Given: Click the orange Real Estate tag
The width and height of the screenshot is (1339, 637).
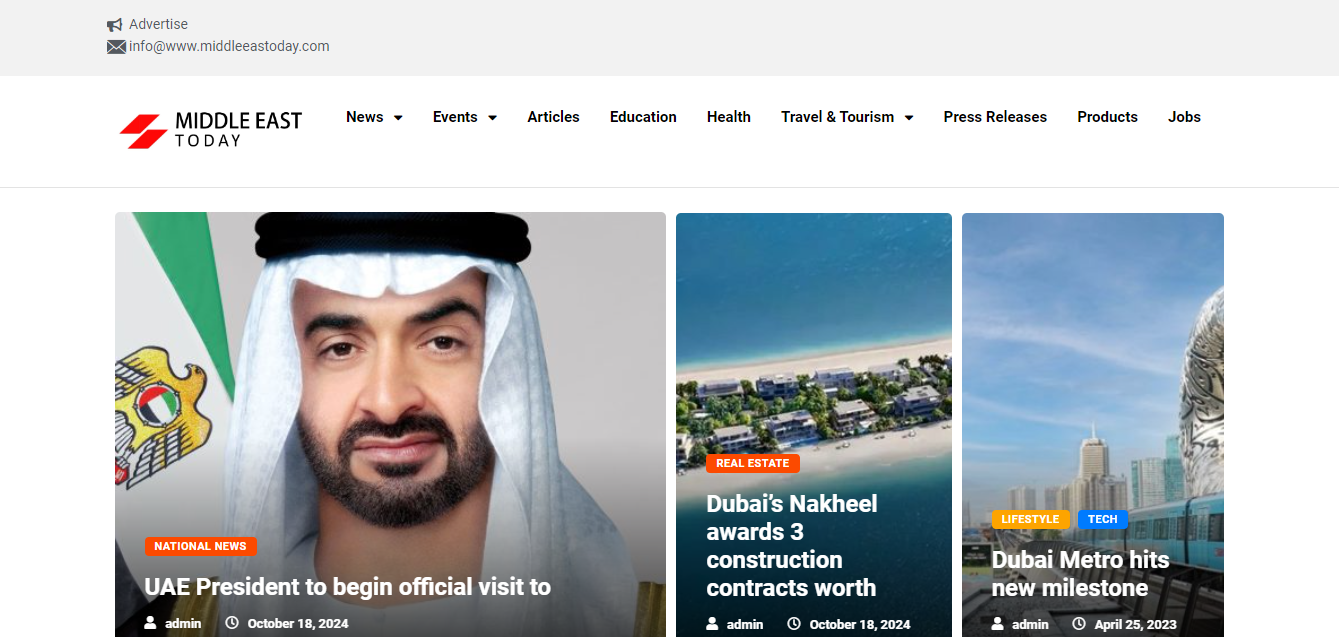Looking at the screenshot, I should click(x=753, y=463).
